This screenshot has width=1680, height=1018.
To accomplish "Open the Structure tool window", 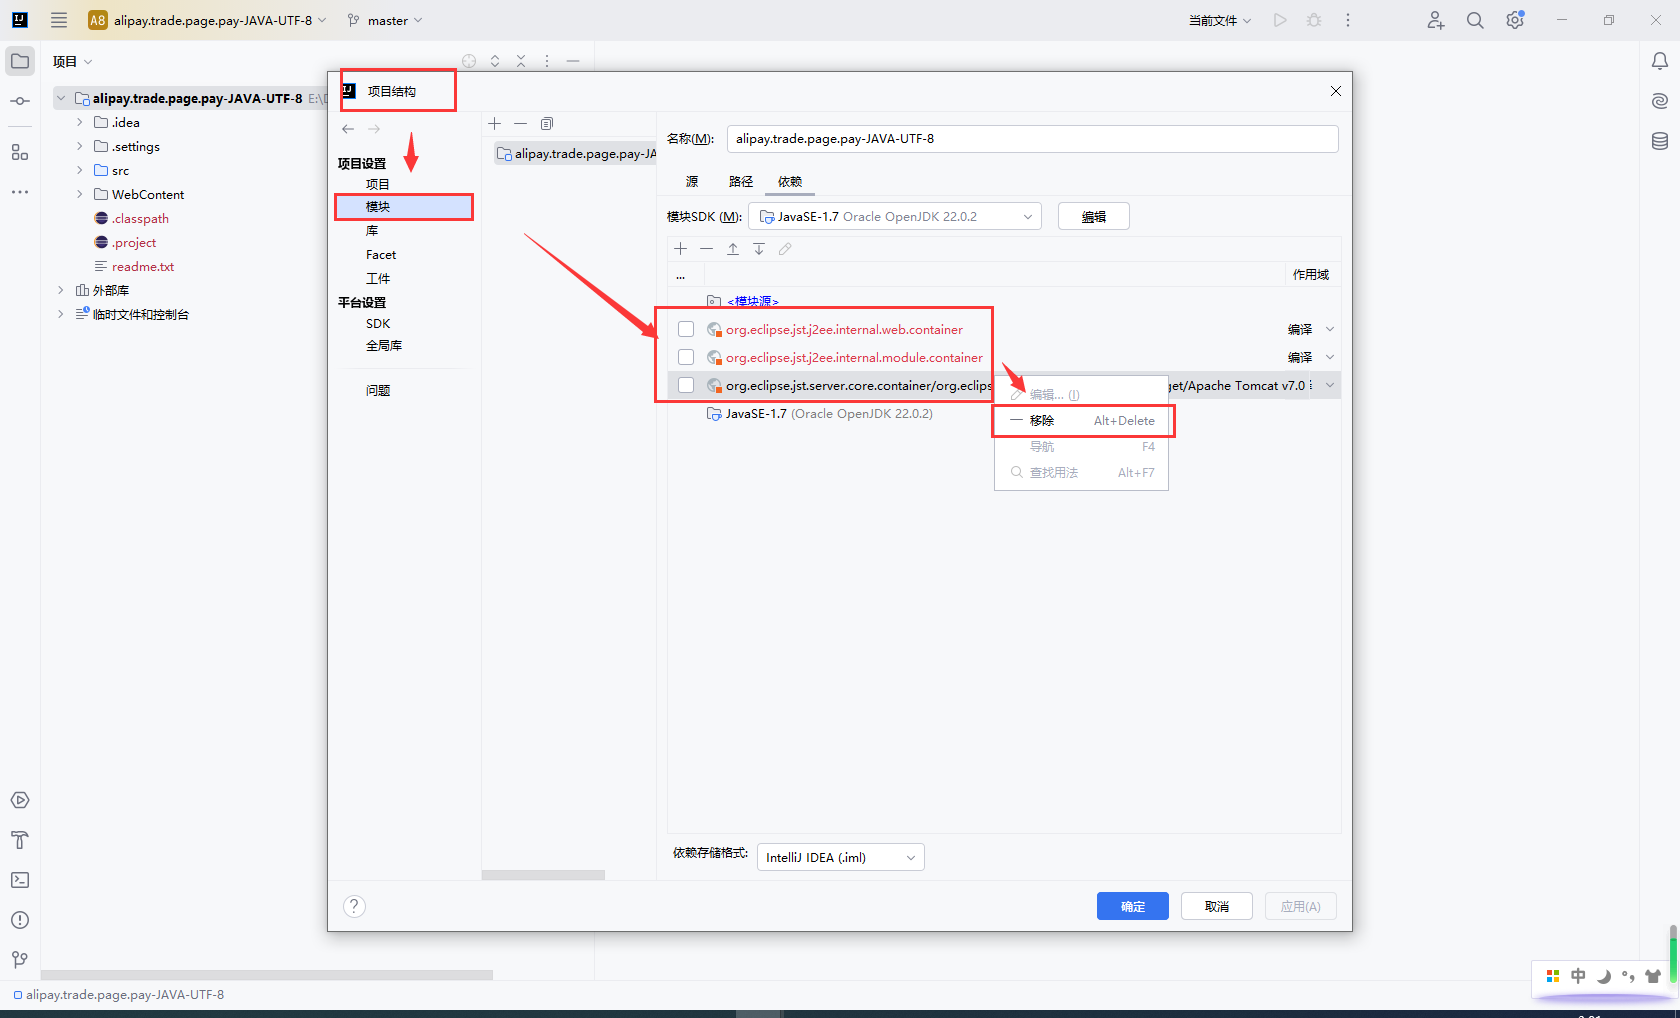I will (20, 152).
